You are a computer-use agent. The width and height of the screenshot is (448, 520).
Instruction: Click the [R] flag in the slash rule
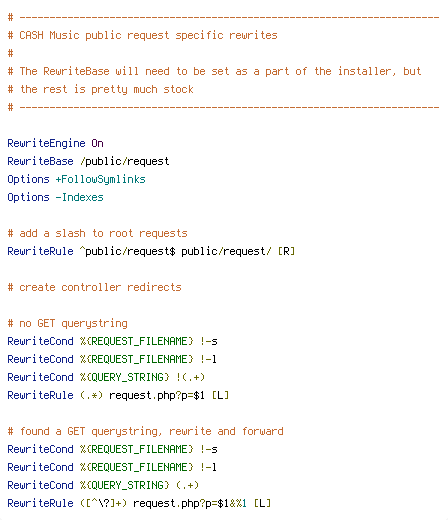(286, 251)
